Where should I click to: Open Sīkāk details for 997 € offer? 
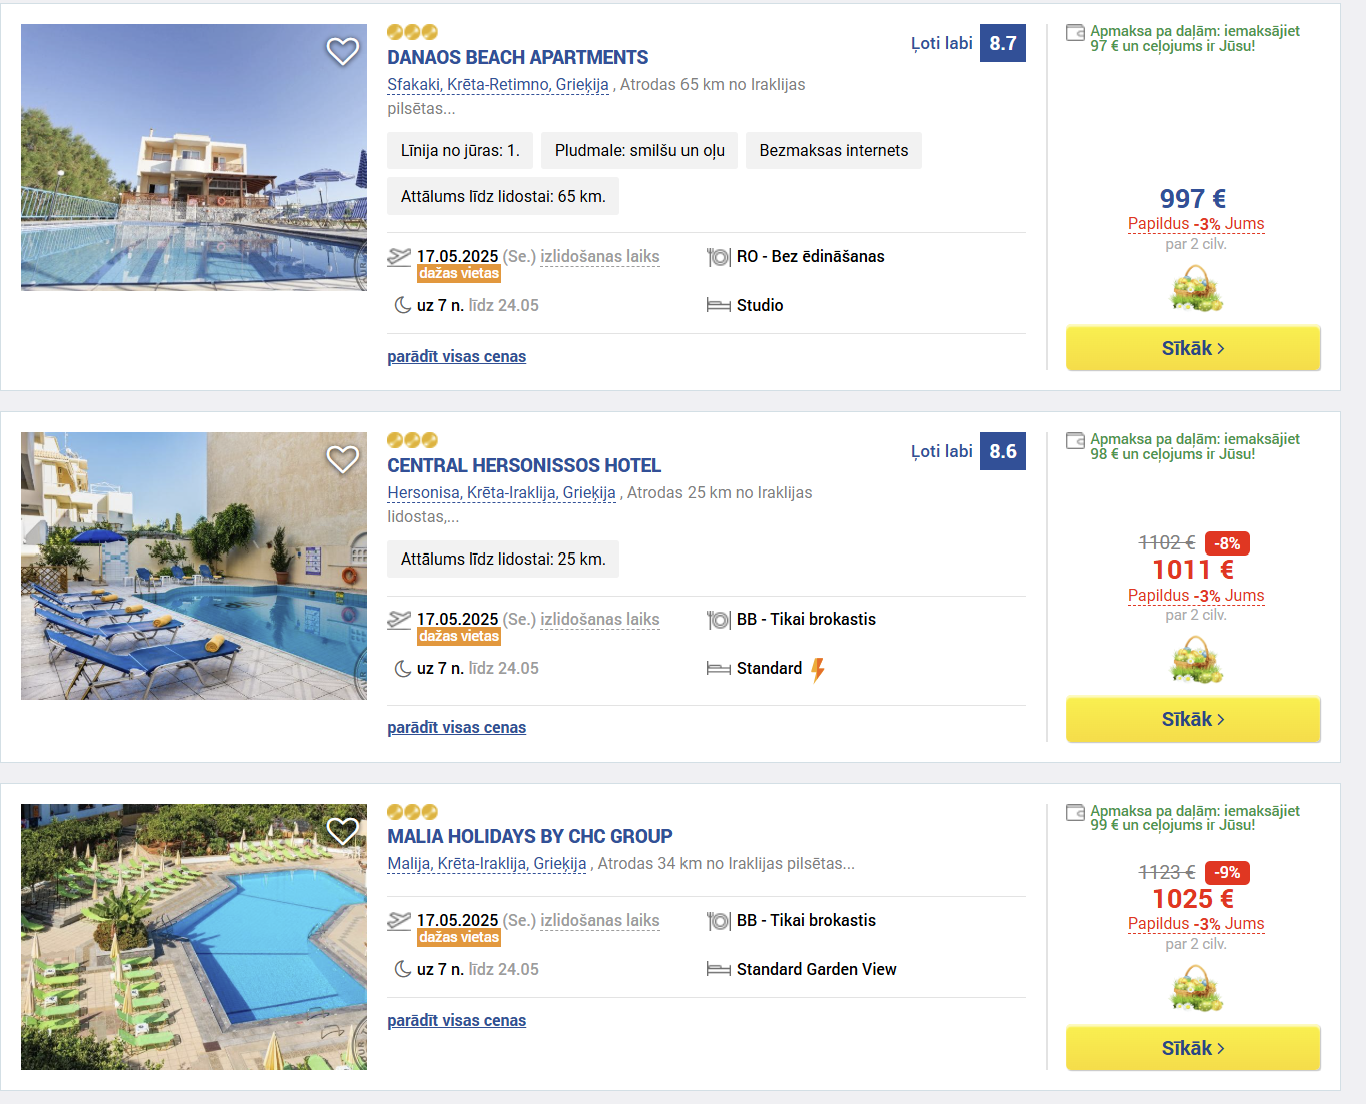(x=1193, y=348)
